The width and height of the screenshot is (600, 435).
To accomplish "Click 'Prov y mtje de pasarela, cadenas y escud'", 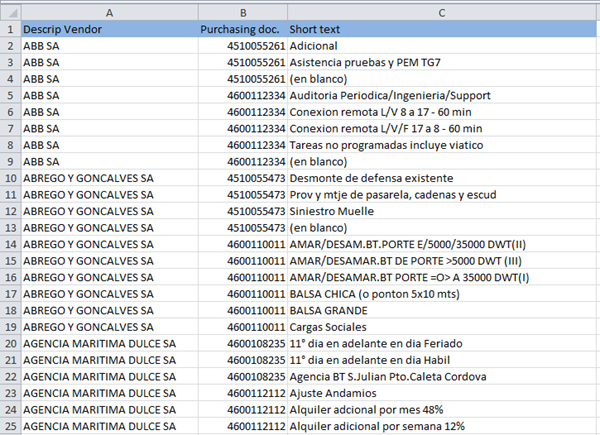I will 442,195.
